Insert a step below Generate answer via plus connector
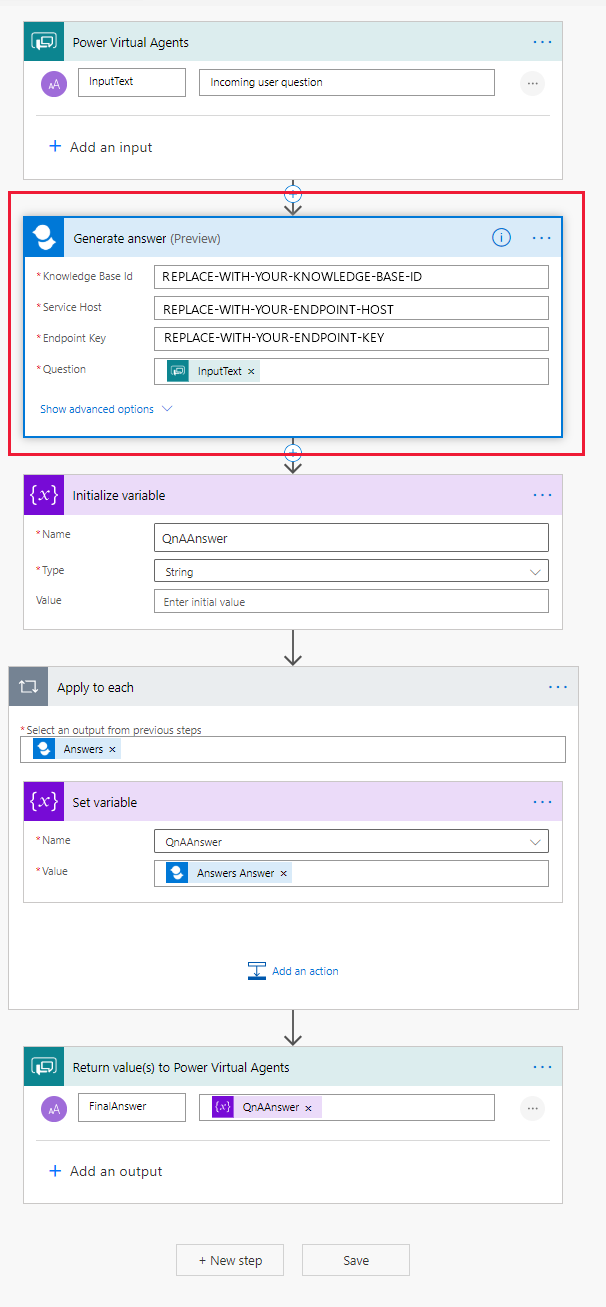The height and width of the screenshot is (1307, 606). (293, 452)
